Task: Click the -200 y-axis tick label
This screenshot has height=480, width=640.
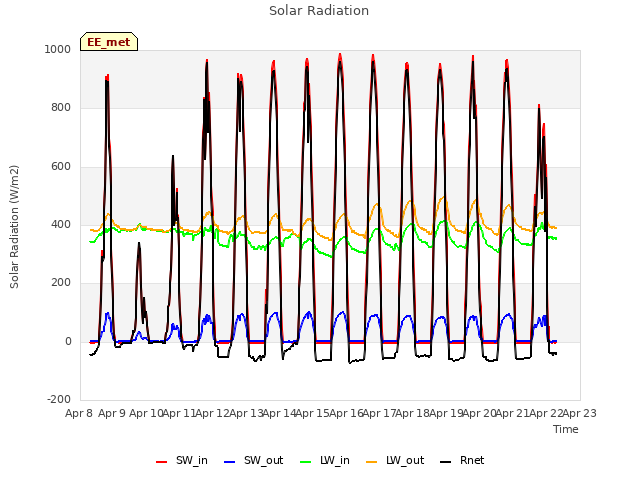Action: tap(59, 399)
